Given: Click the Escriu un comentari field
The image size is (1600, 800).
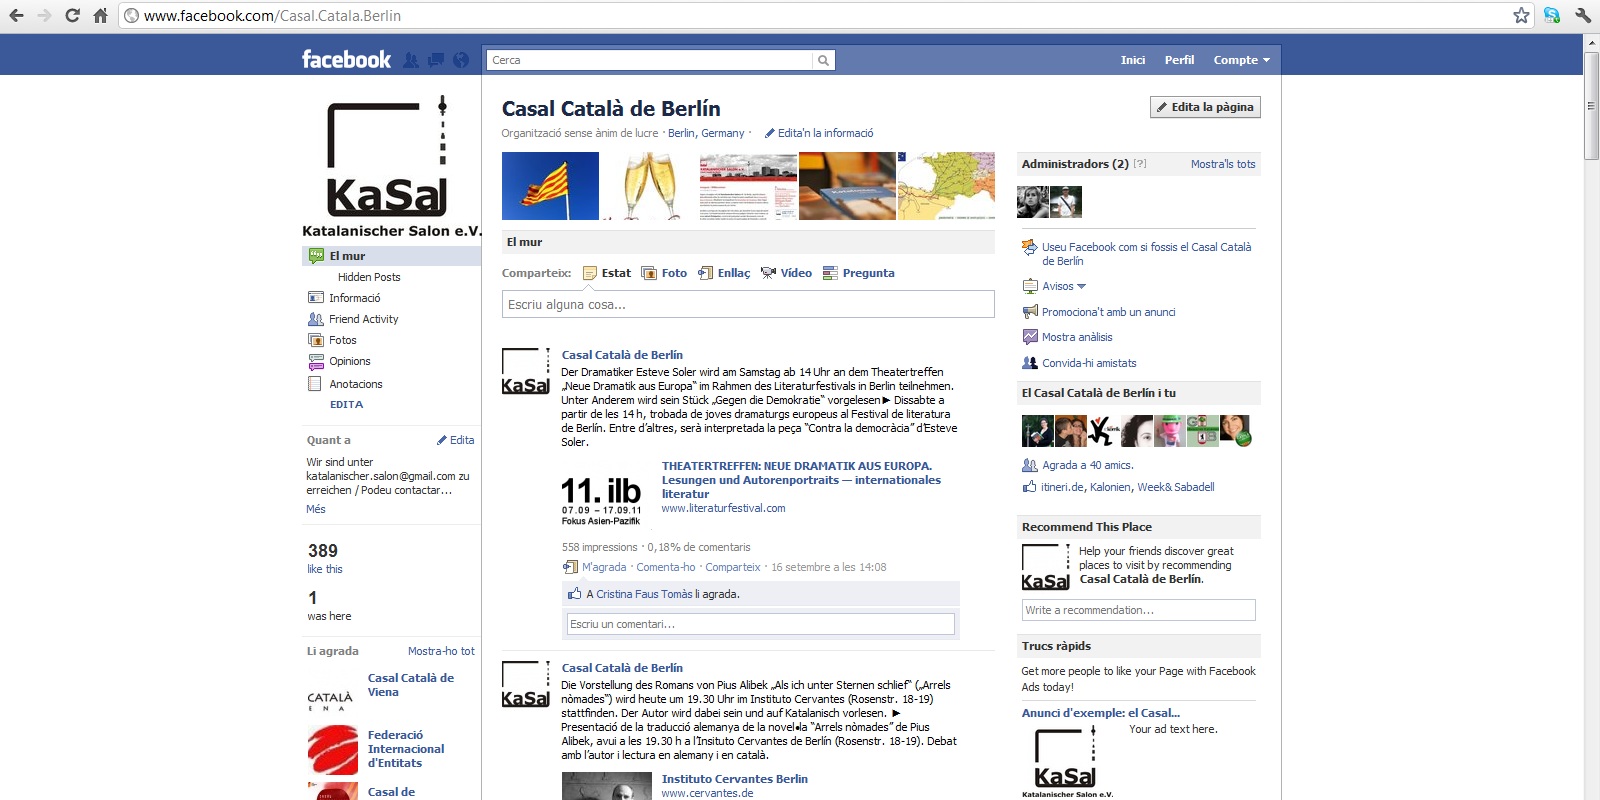Looking at the screenshot, I should click(x=761, y=624).
